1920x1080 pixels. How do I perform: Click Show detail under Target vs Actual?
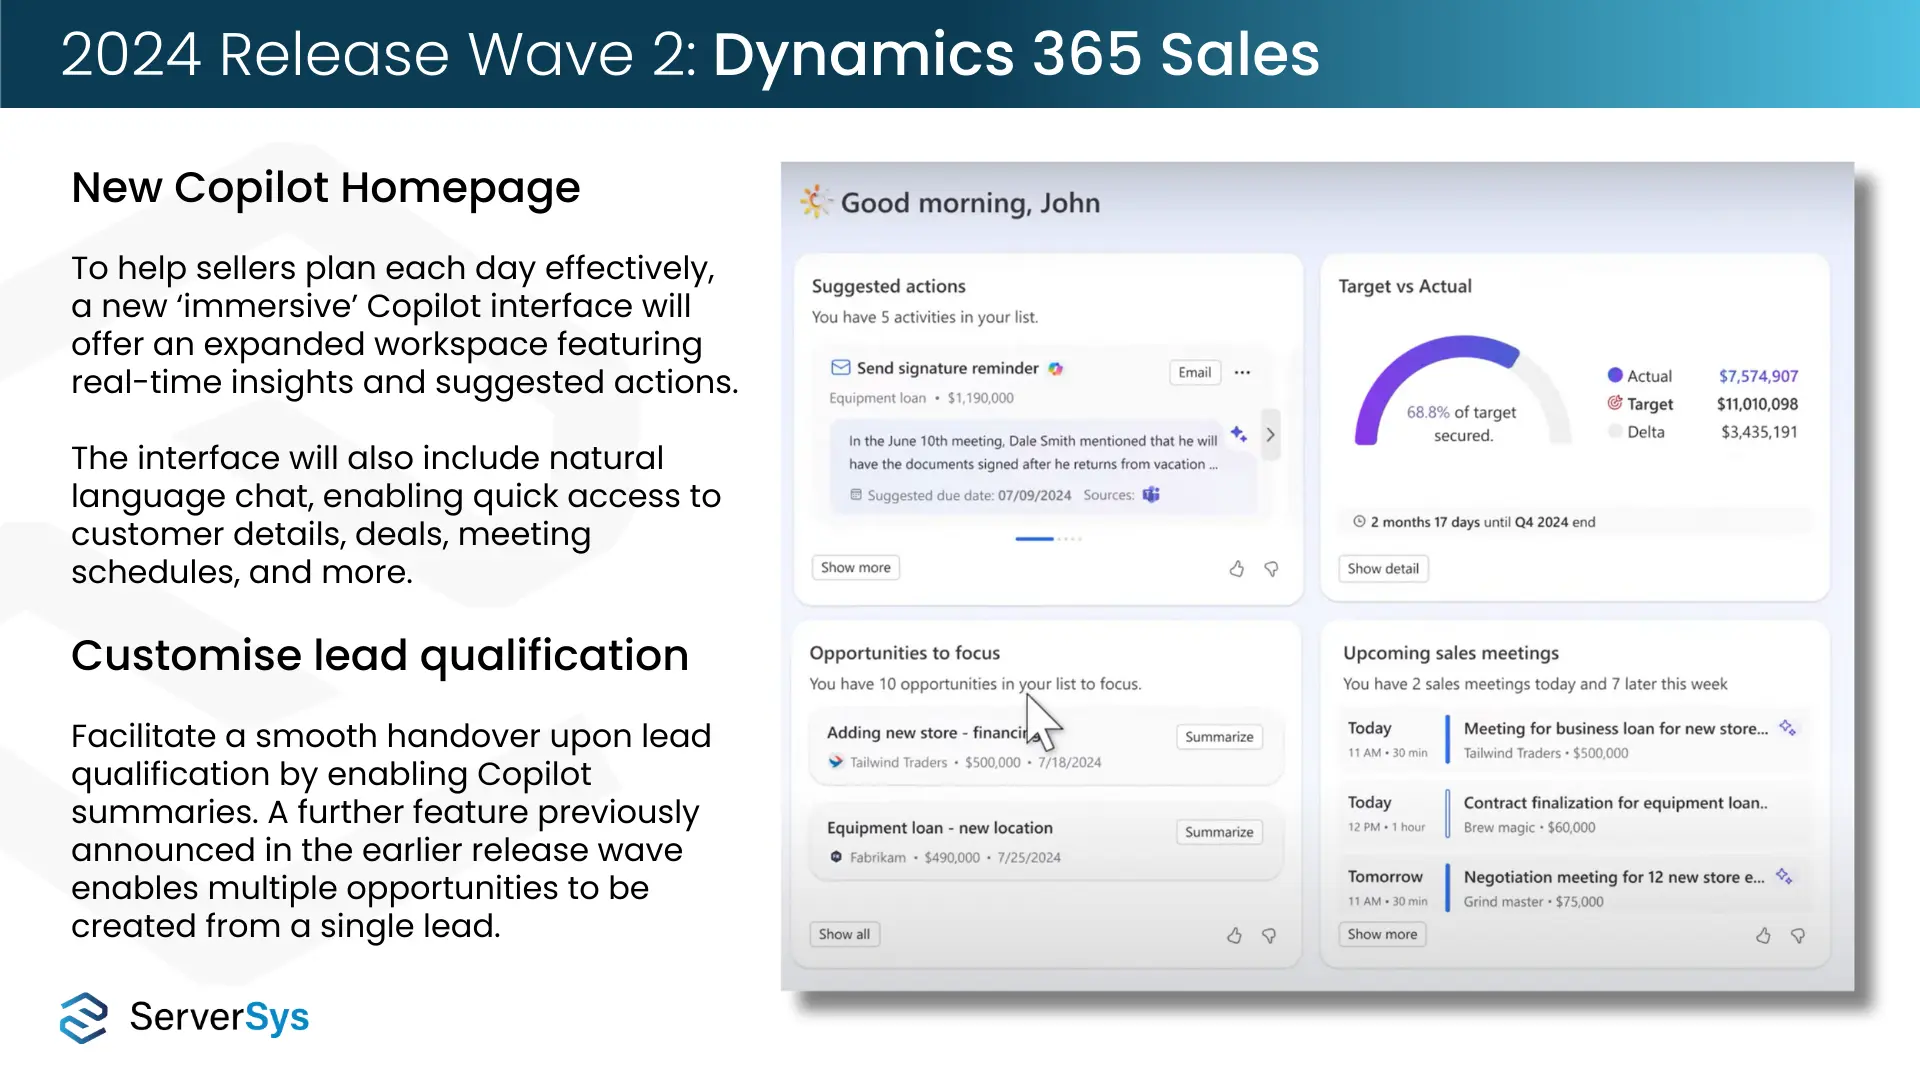tap(1383, 569)
